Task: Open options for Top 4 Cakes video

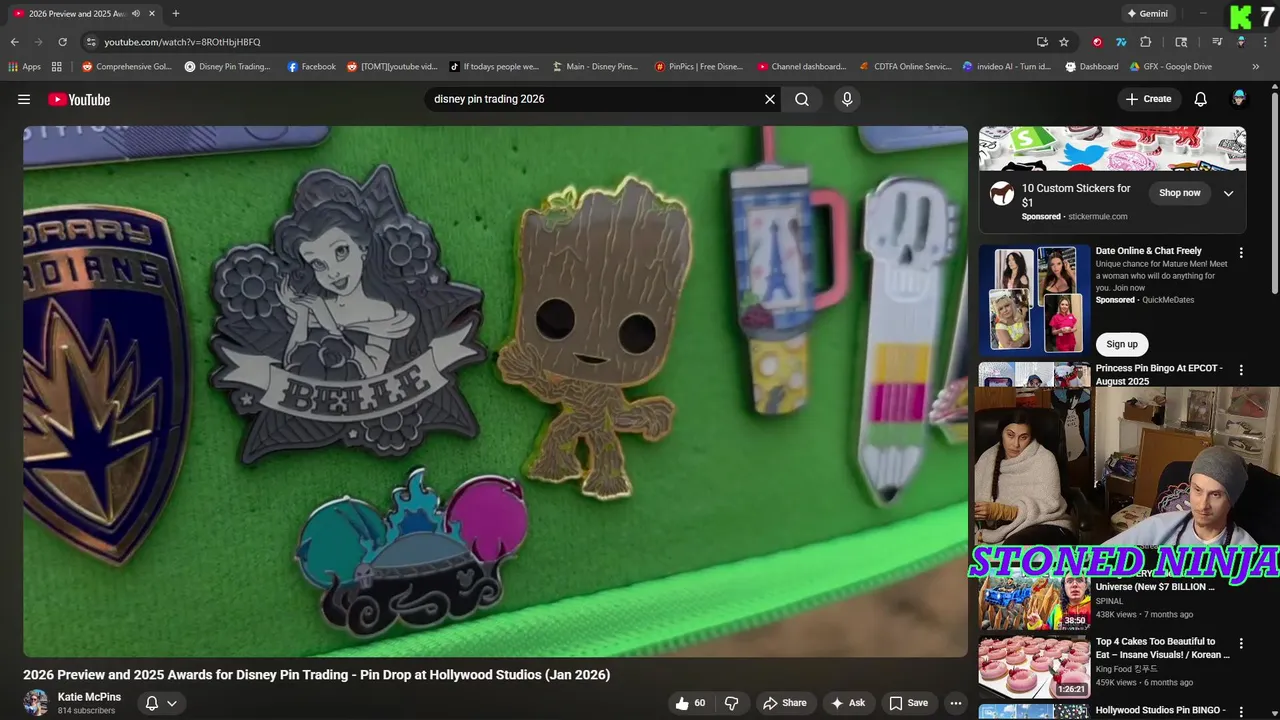Action: (1241, 644)
